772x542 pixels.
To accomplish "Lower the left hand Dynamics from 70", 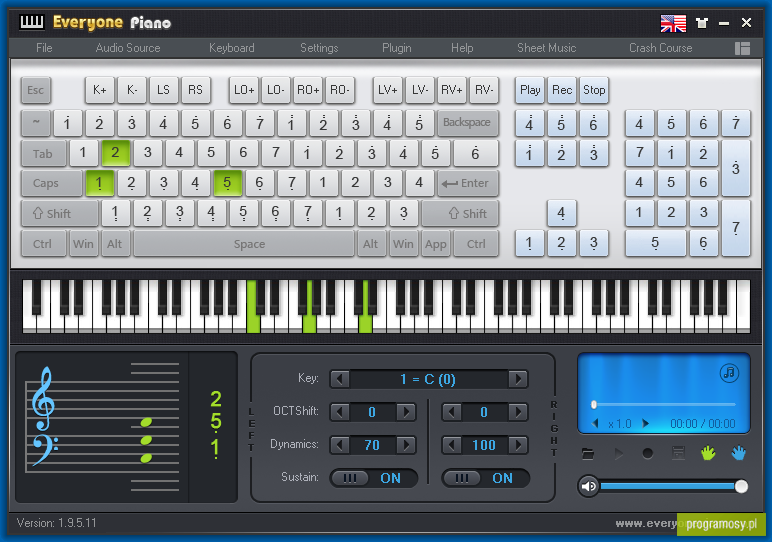I will point(340,445).
